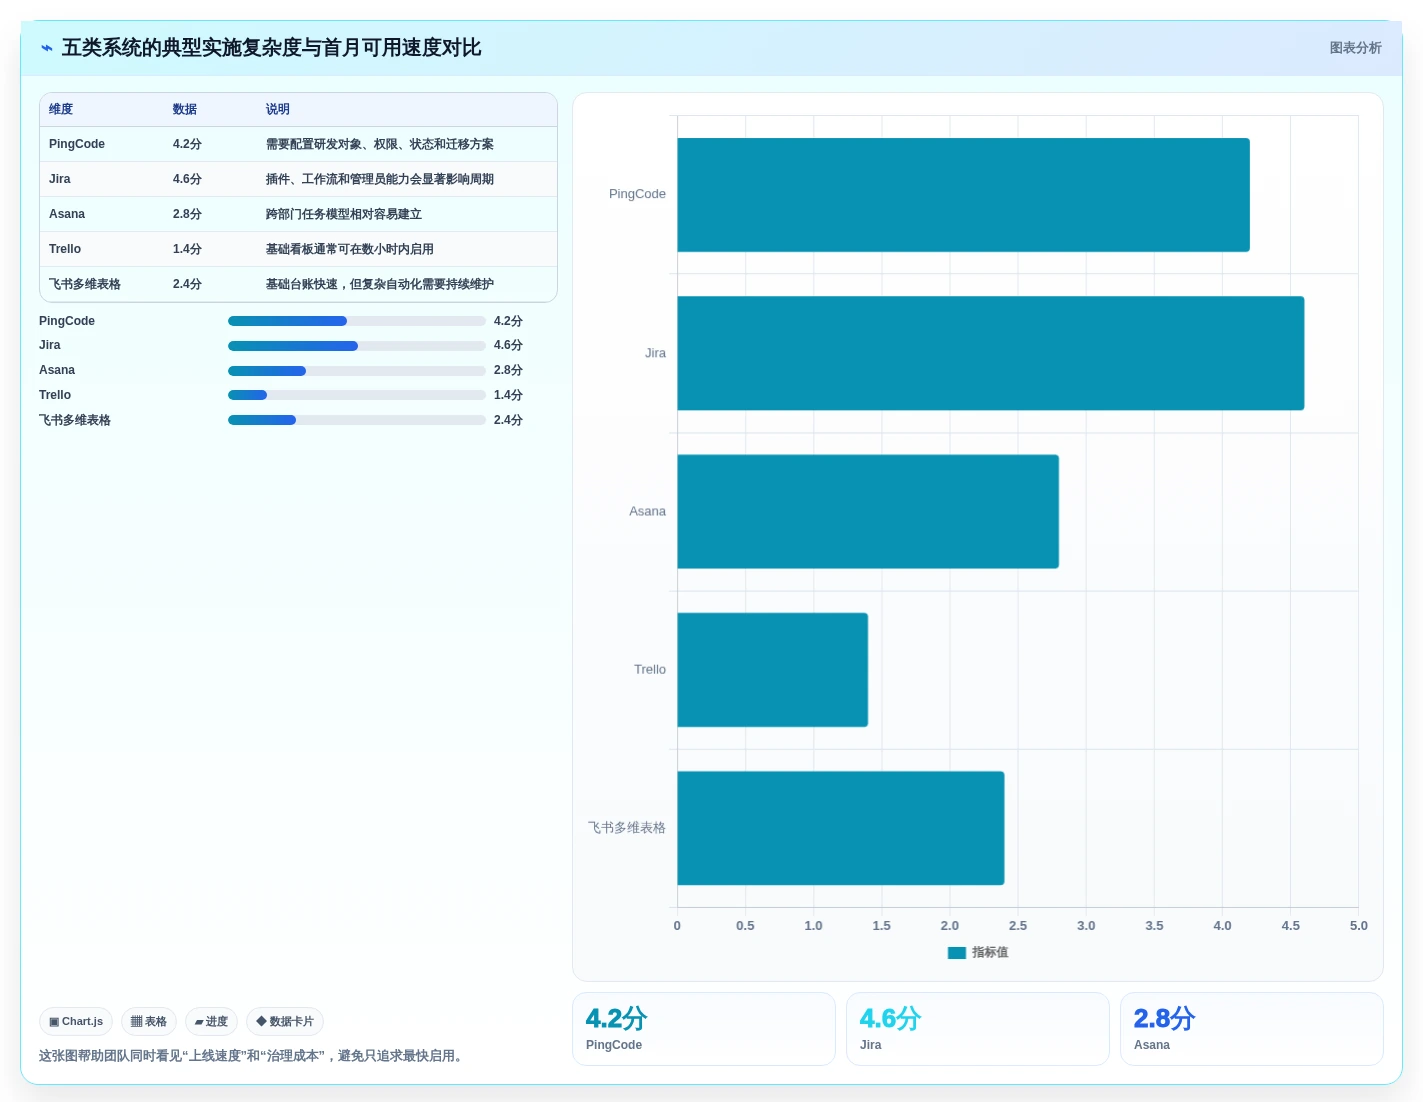Click the Jira label in progress list
This screenshot has width=1423, height=1102.
click(50, 345)
